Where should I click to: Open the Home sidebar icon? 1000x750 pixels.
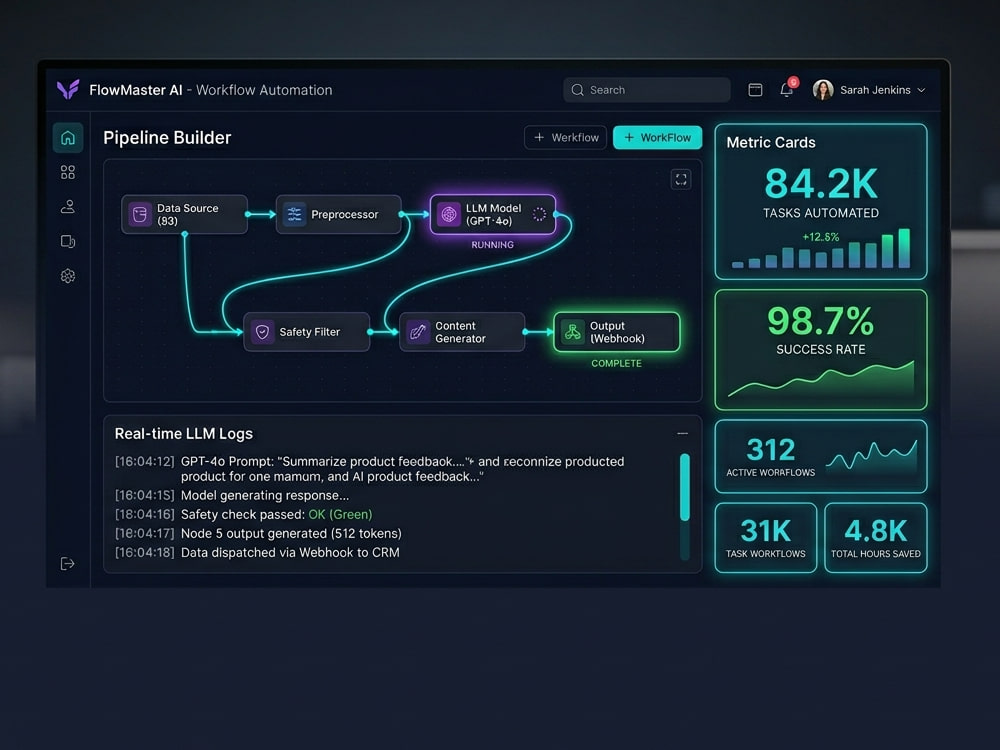(x=68, y=138)
